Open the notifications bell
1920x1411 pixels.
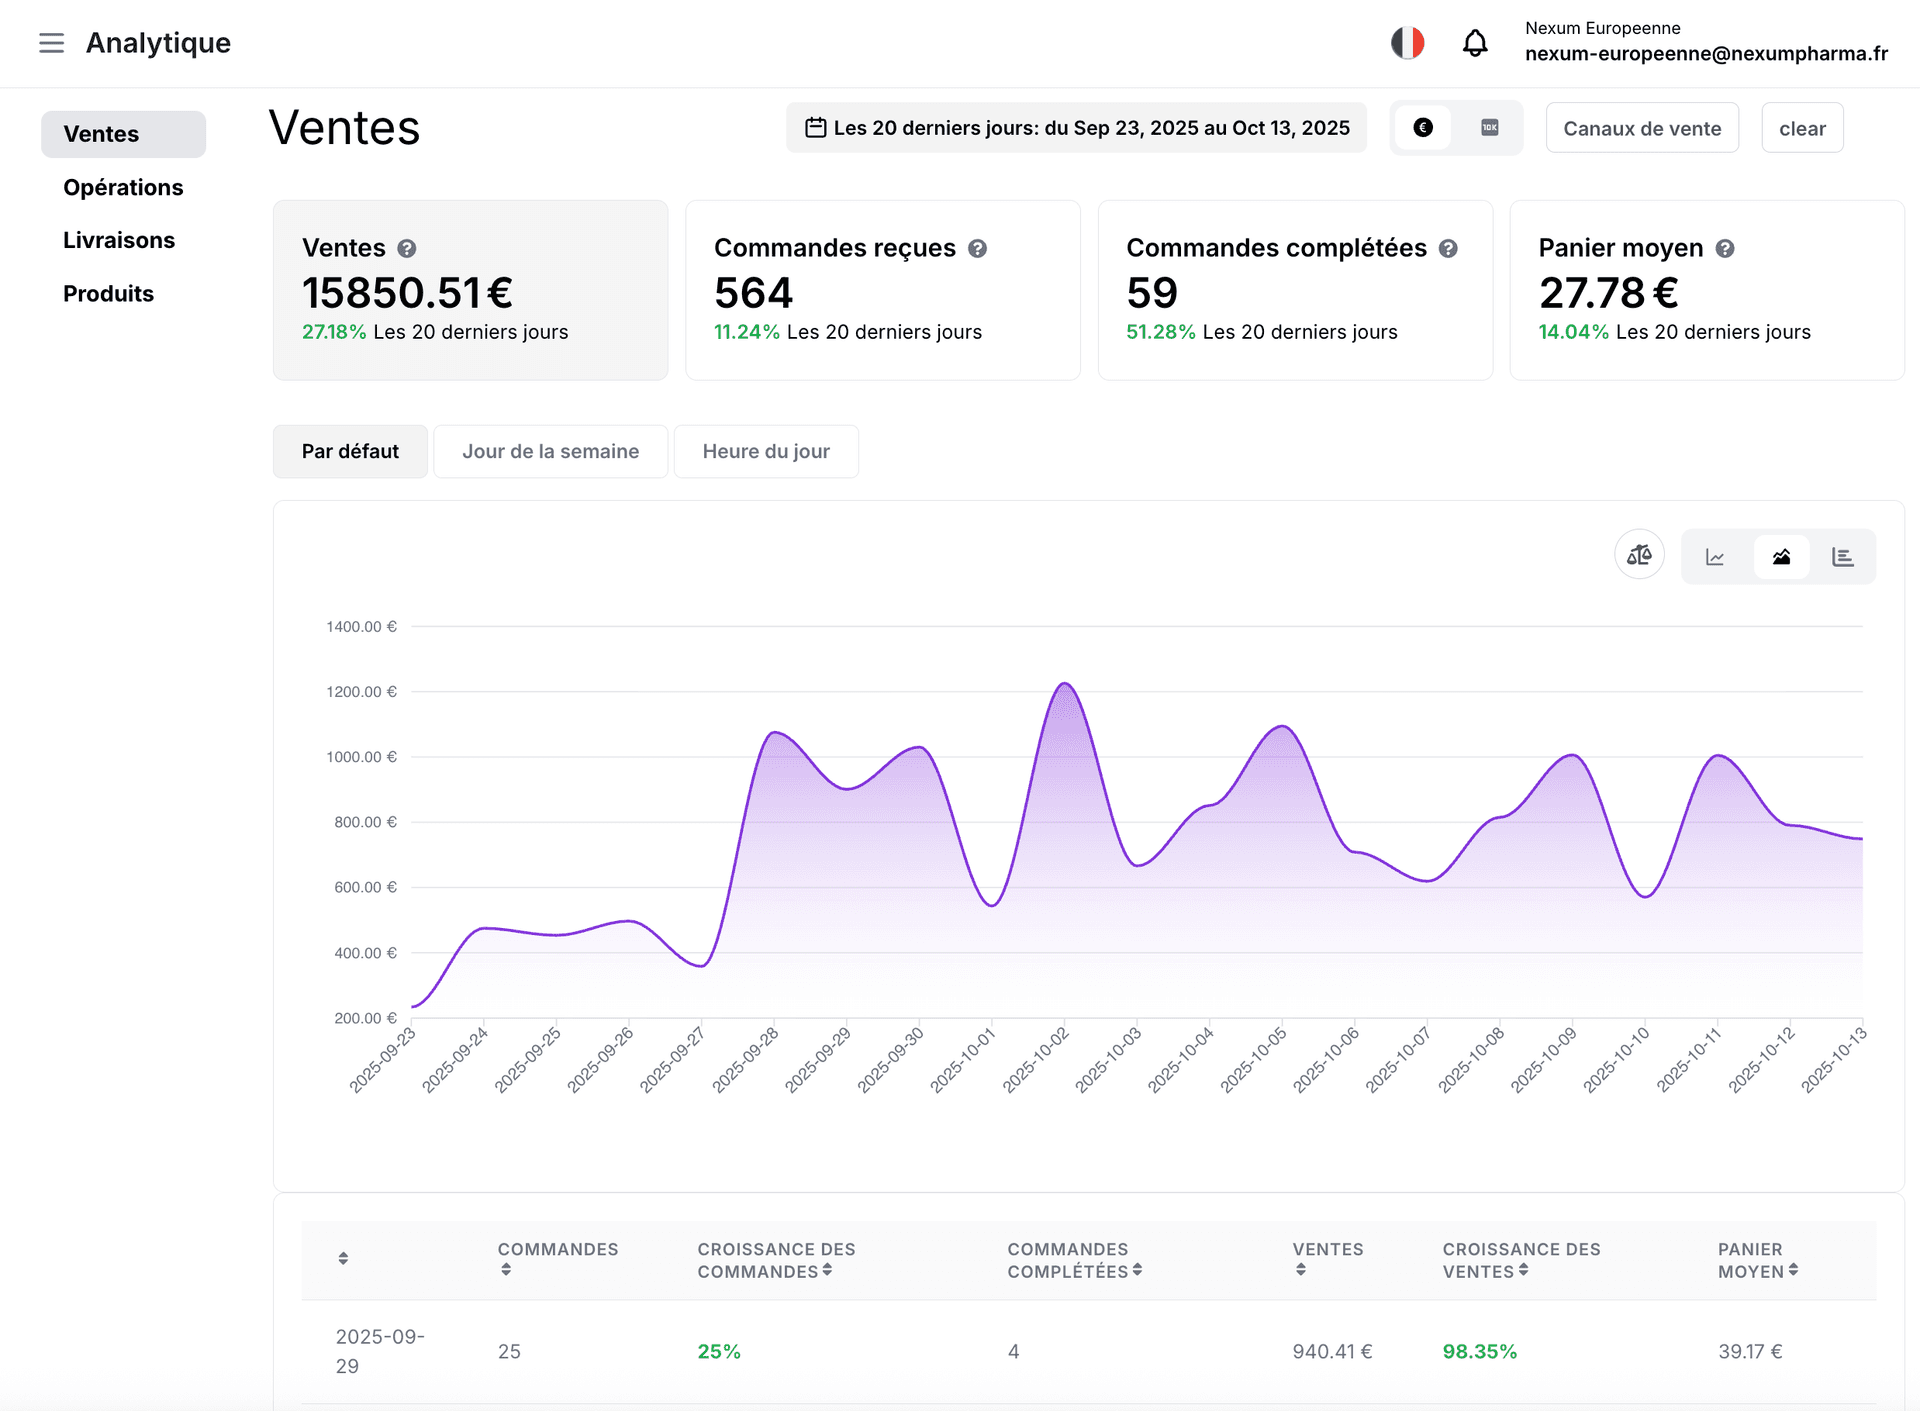pos(1474,43)
